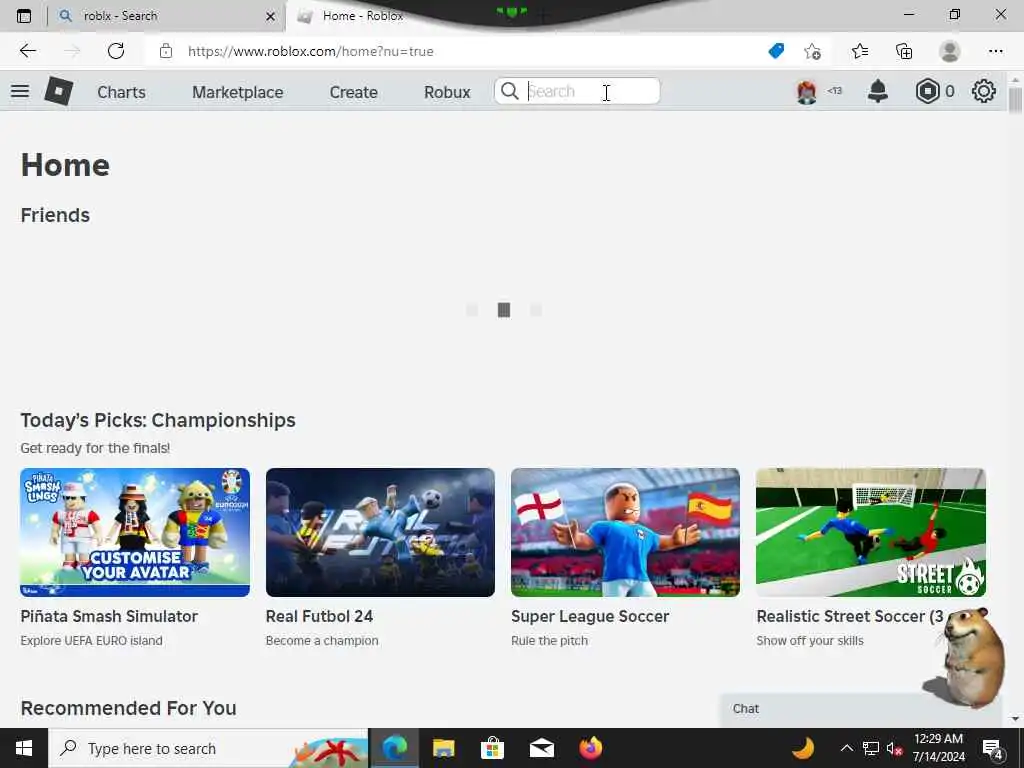The width and height of the screenshot is (1024, 768).
Task: Click the moon icon in taskbar
Action: (803, 748)
